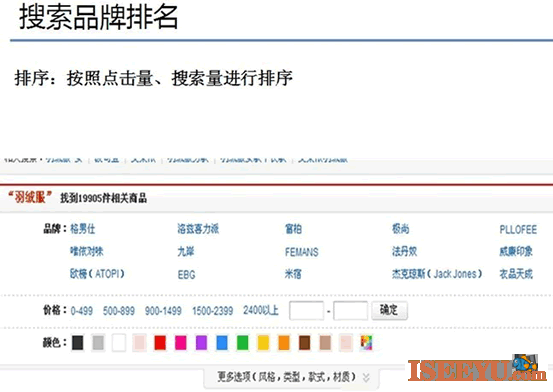Focus the minimum price input box
553x392 pixels.
pyautogui.click(x=306, y=310)
